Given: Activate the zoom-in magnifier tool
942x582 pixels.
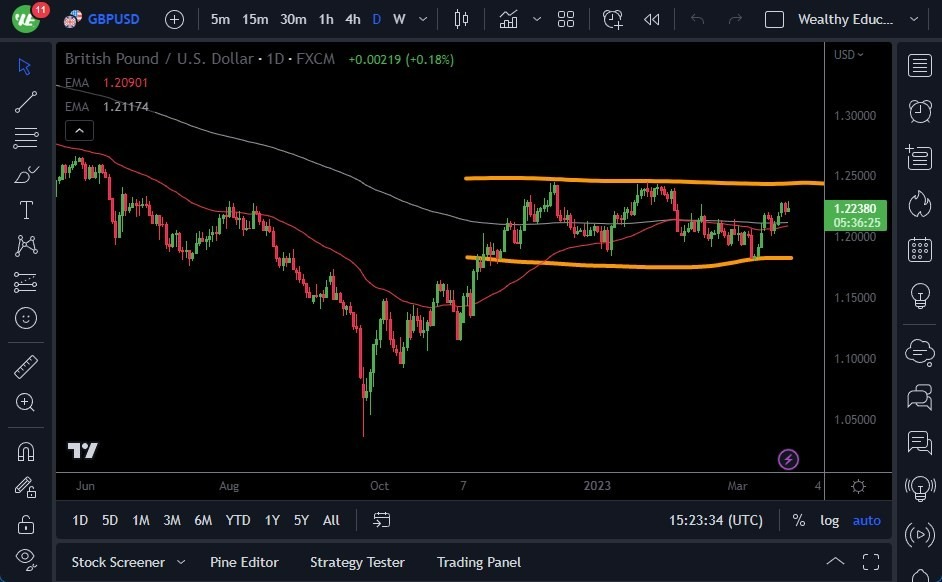Looking at the screenshot, I should tap(26, 403).
